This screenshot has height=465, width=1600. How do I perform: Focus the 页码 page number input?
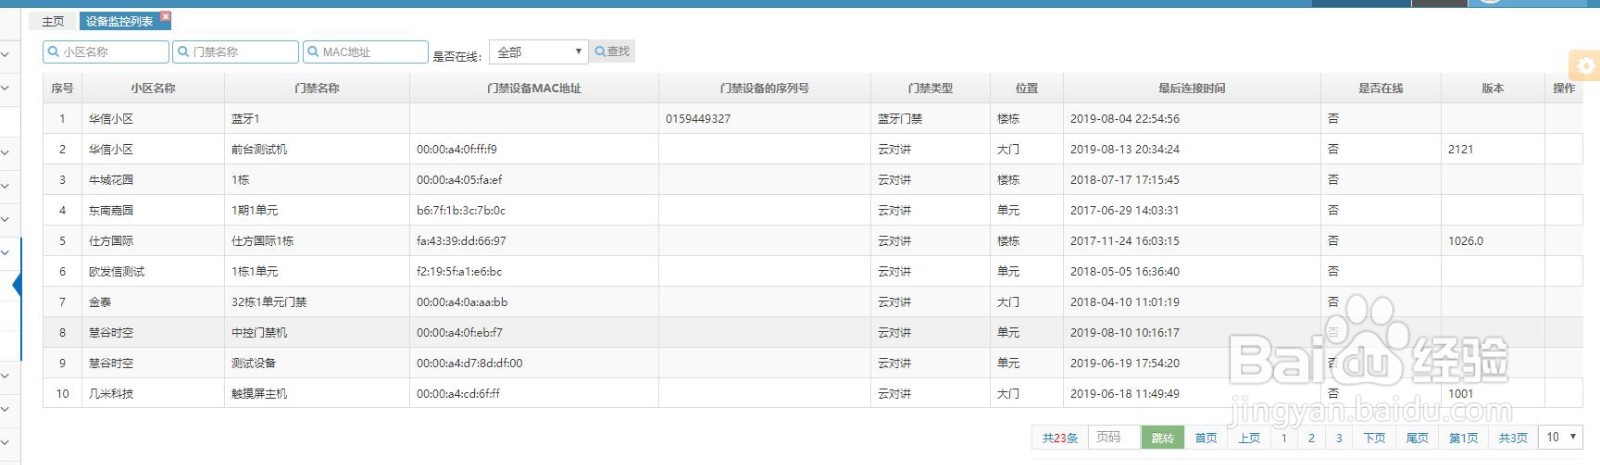1114,437
